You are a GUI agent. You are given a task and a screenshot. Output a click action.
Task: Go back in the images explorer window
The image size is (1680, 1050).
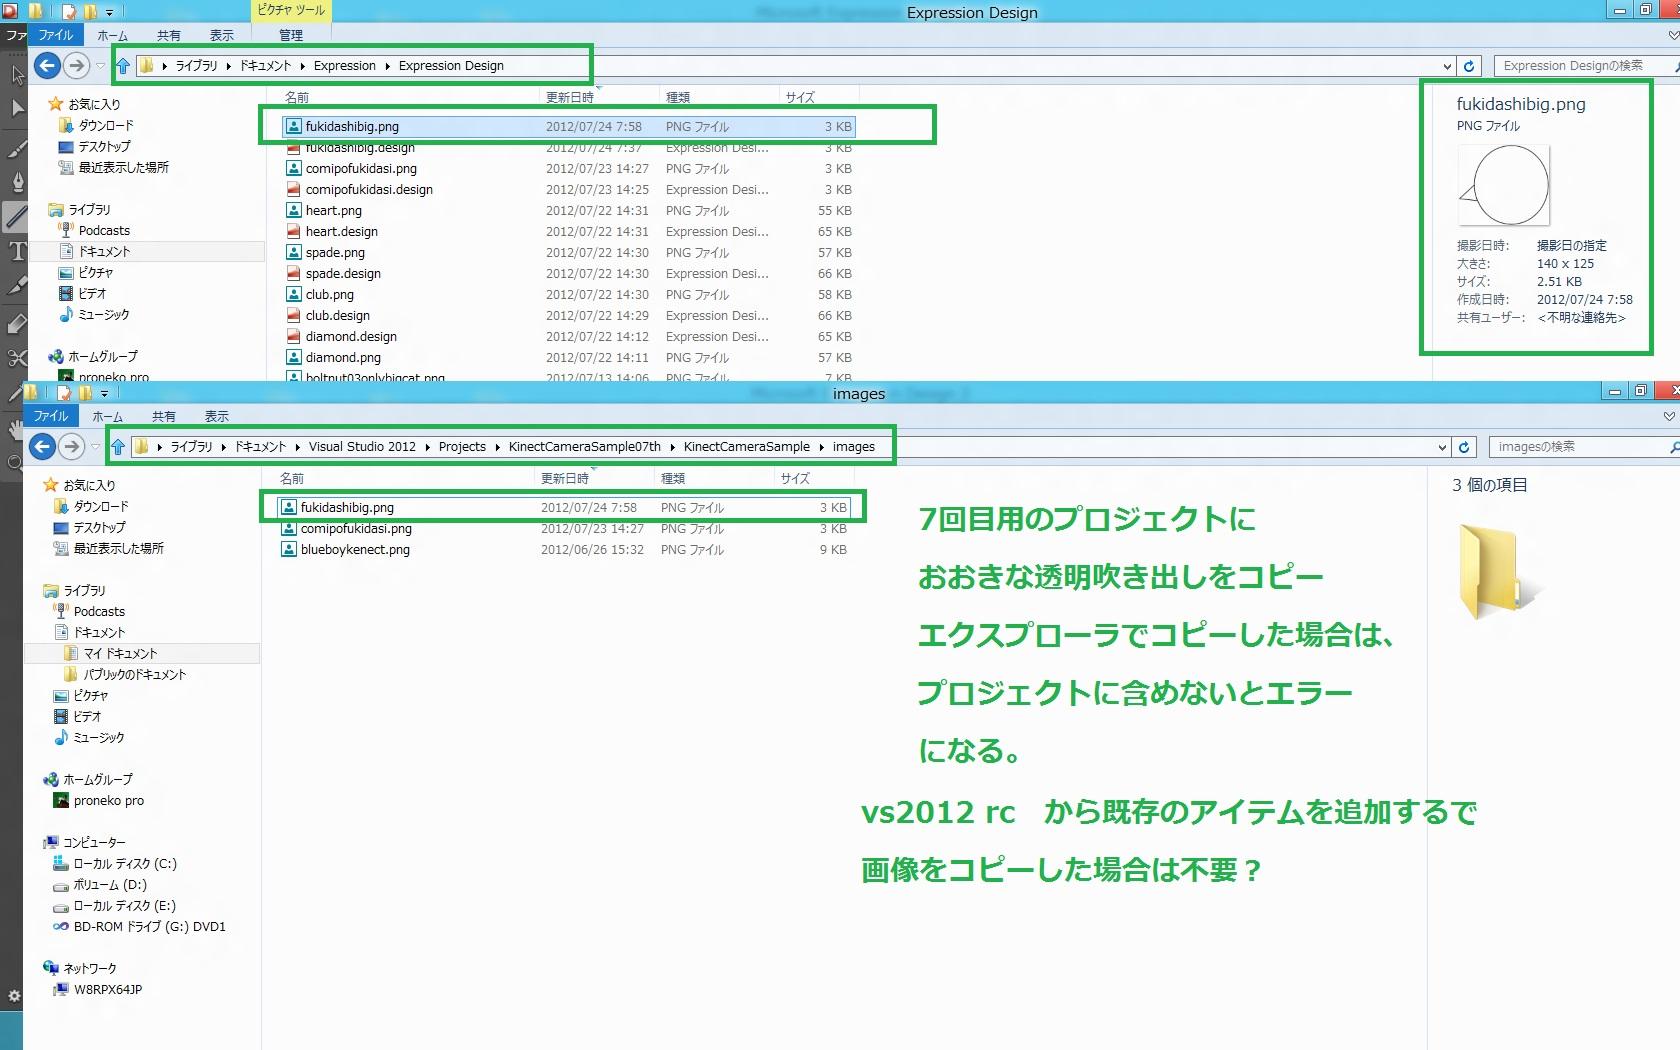pos(42,447)
